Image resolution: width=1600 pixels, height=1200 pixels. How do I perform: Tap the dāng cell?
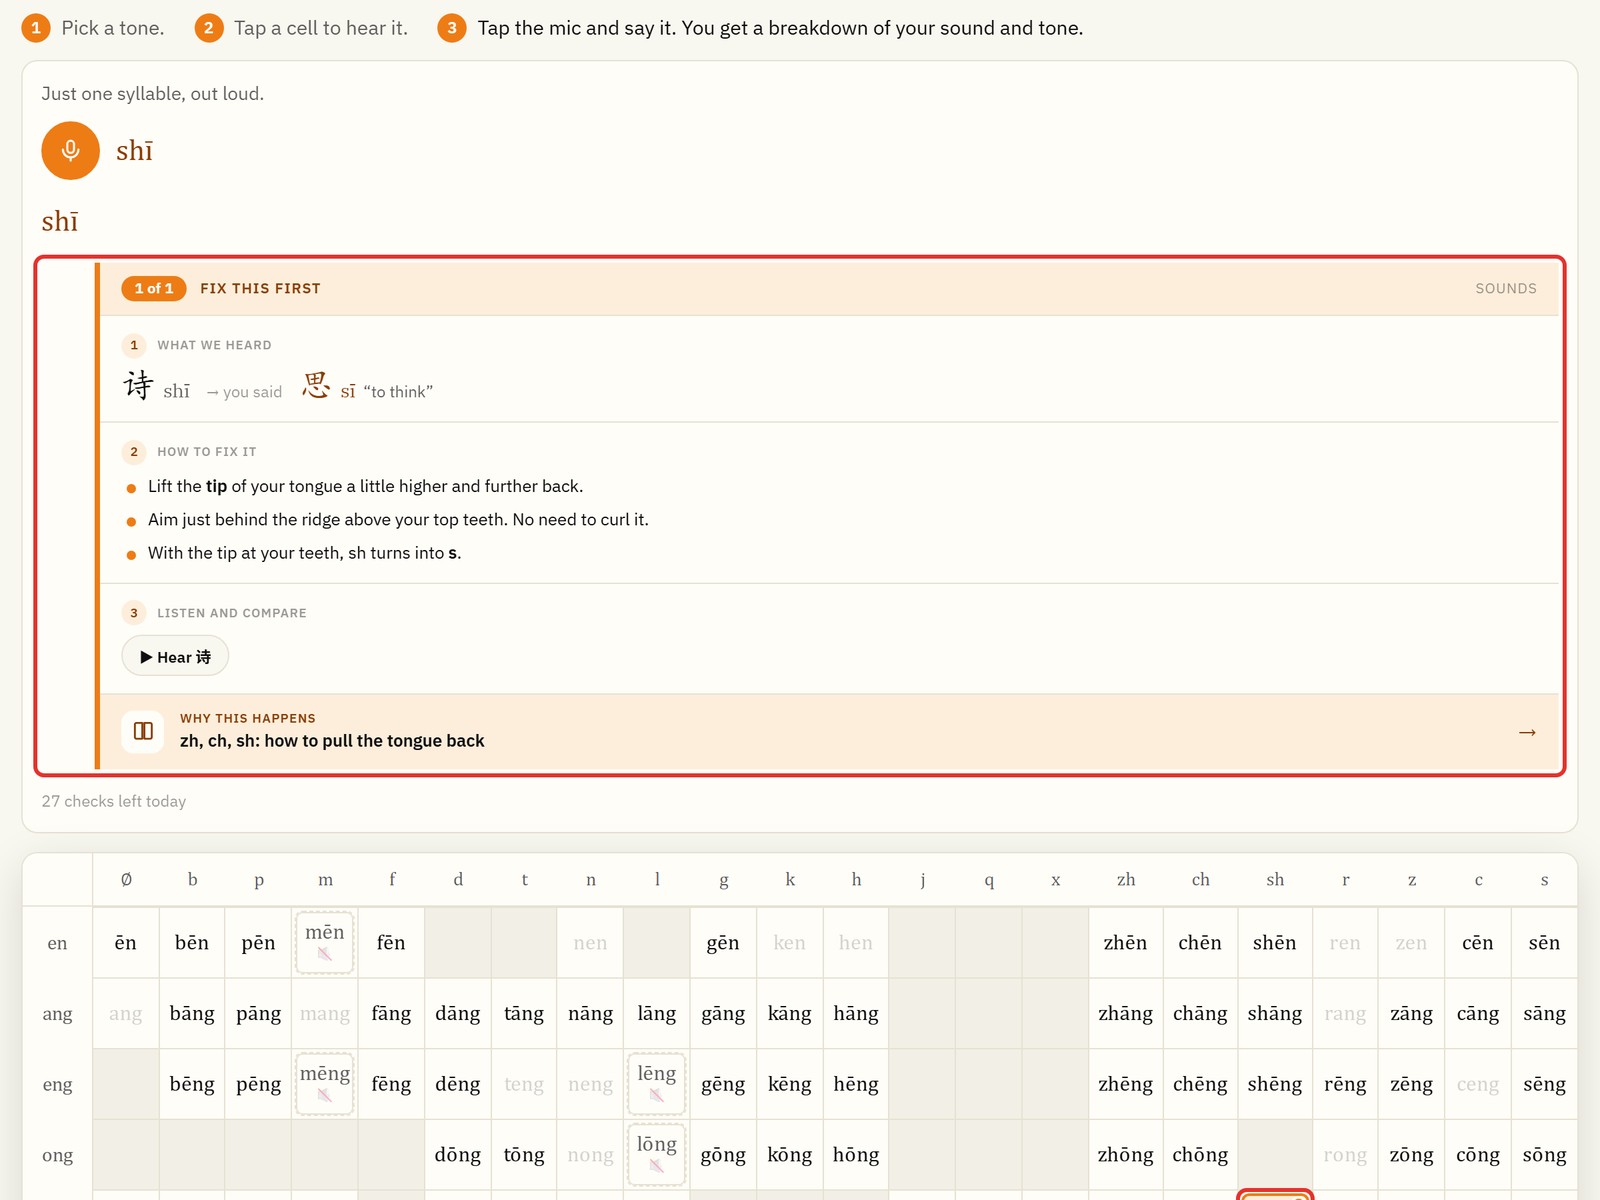458,1014
